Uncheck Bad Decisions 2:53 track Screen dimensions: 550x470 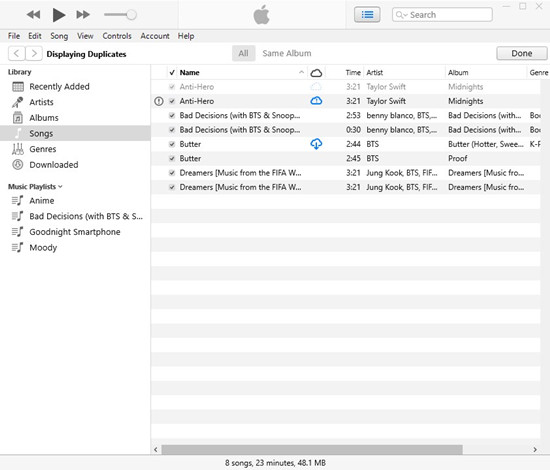click(x=172, y=115)
